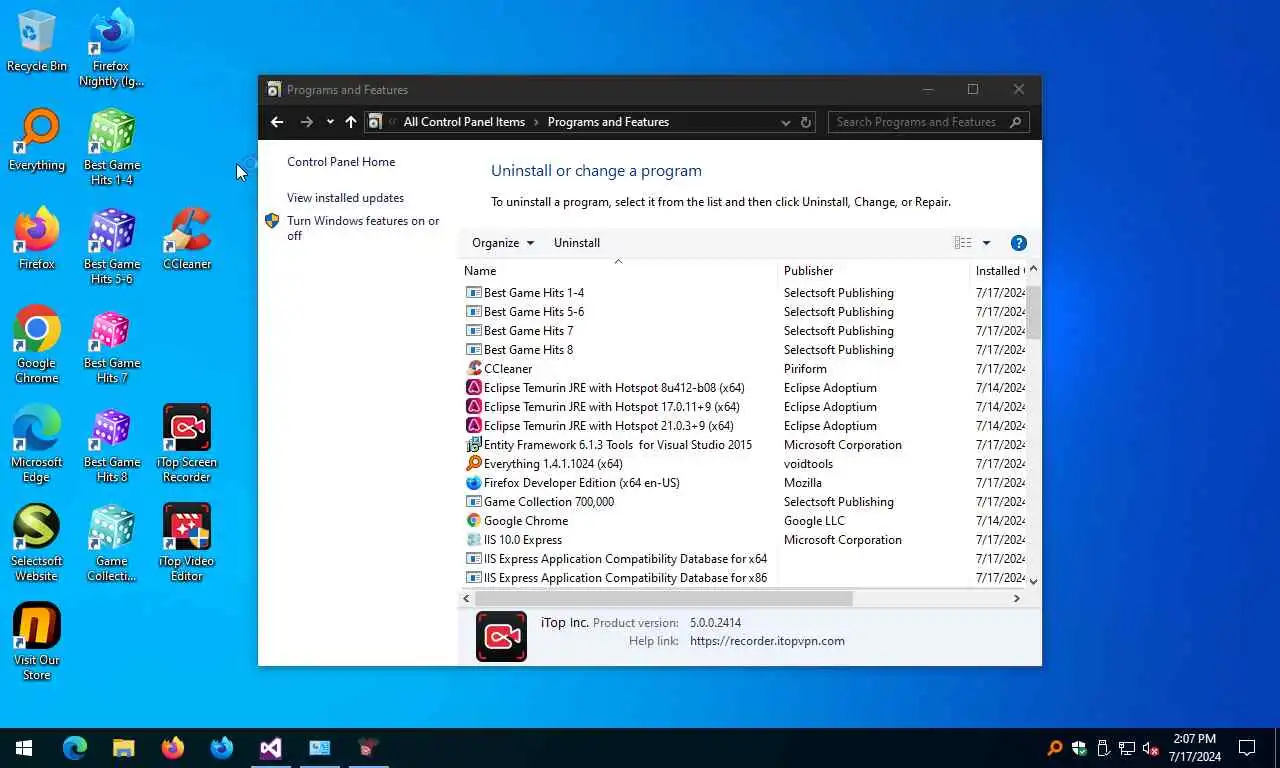Select the Game Collection desktop shortcut
This screenshot has height=768, width=1280.
coord(111,543)
